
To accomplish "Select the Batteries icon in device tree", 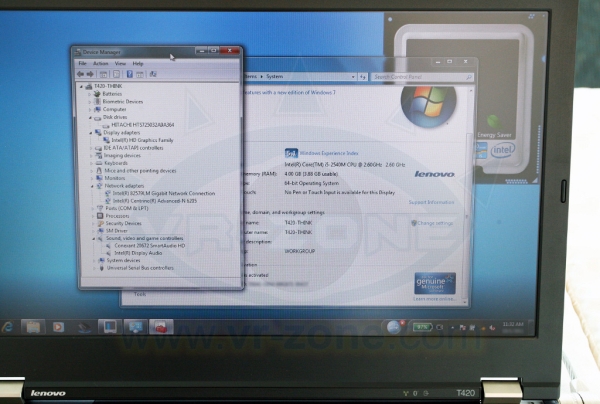I will [x=97, y=94].
